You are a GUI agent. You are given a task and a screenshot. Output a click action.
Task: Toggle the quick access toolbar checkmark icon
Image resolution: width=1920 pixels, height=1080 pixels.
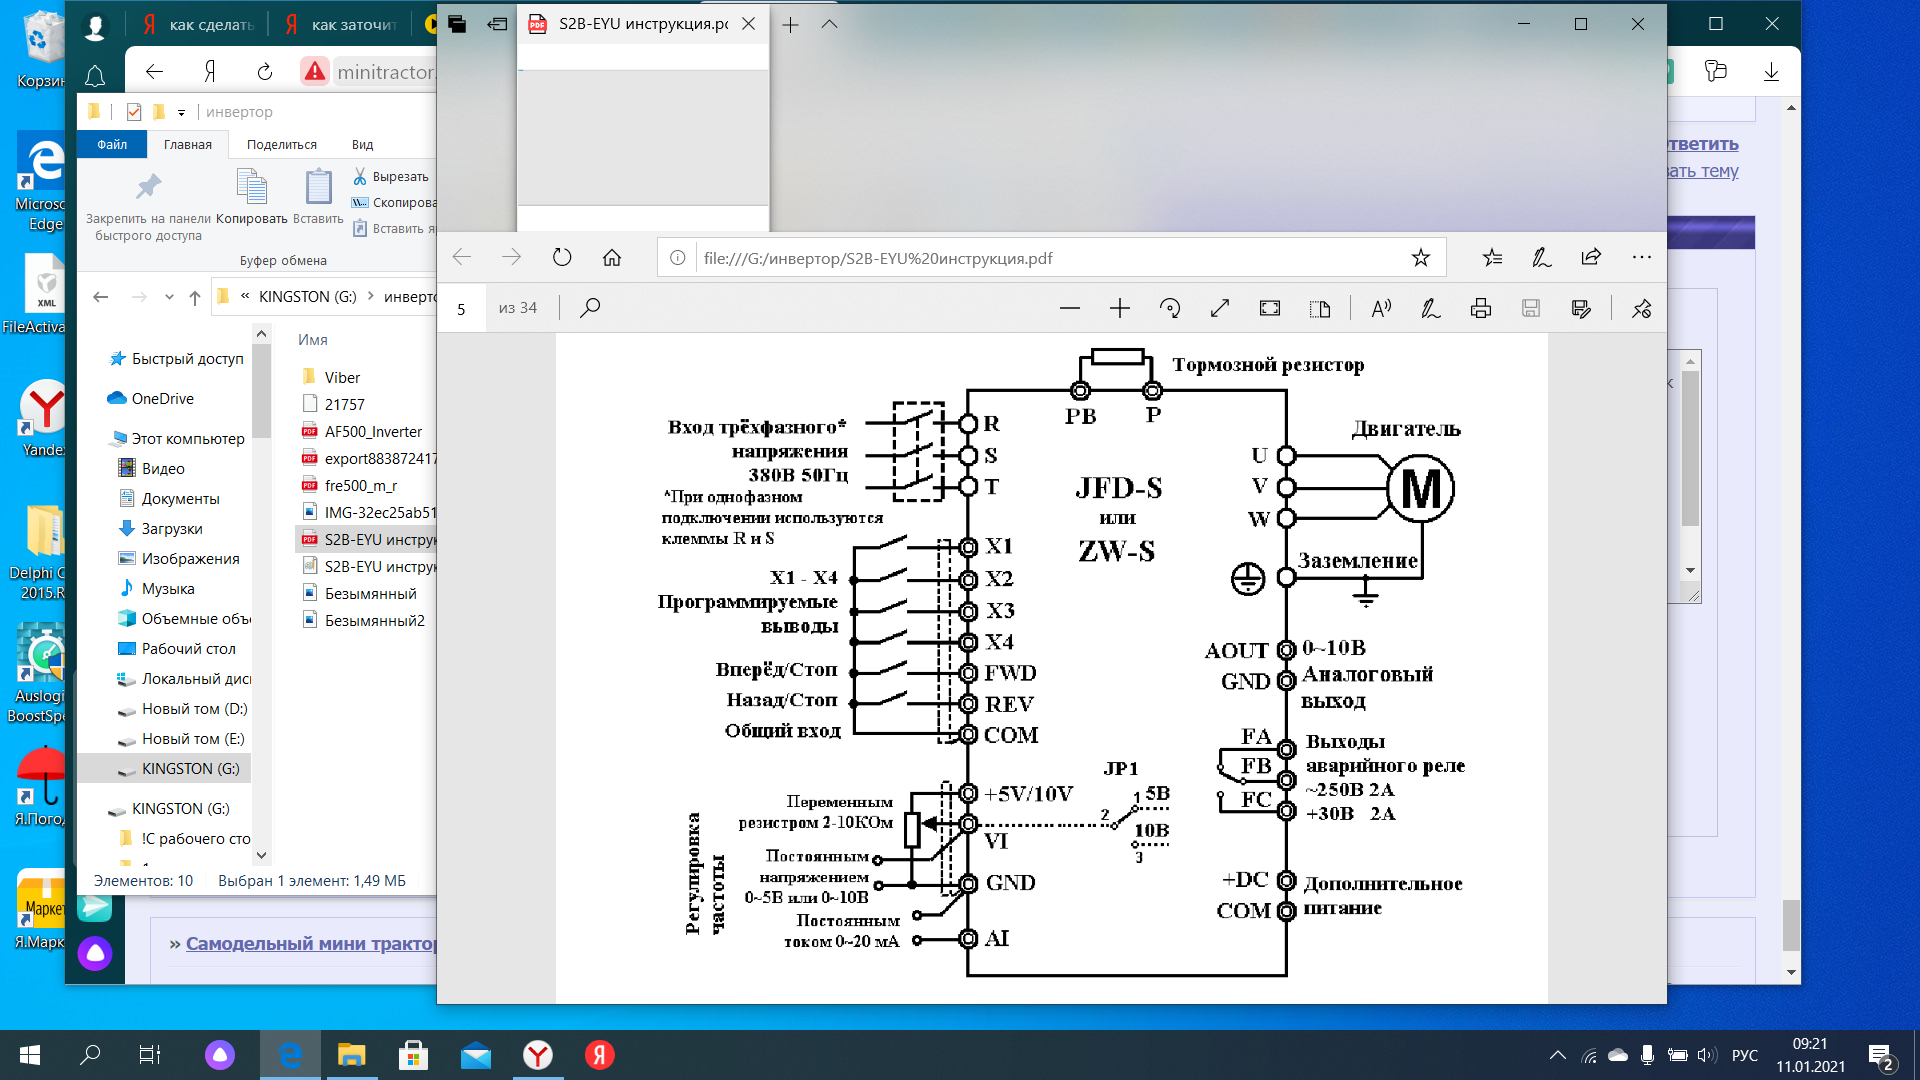point(134,112)
